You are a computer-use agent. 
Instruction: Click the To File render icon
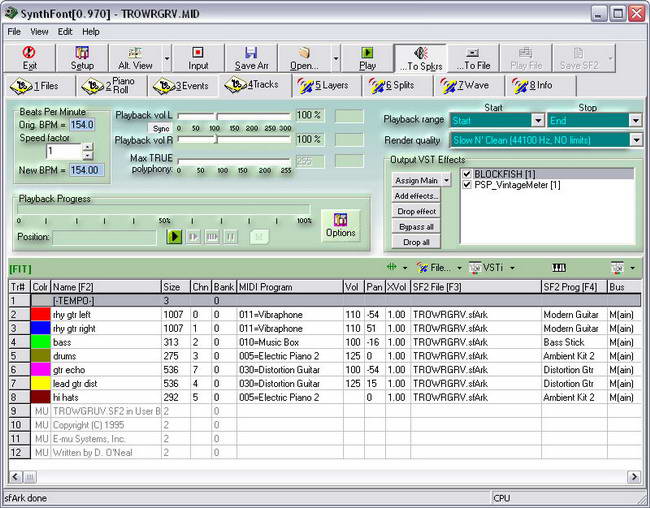[473, 52]
